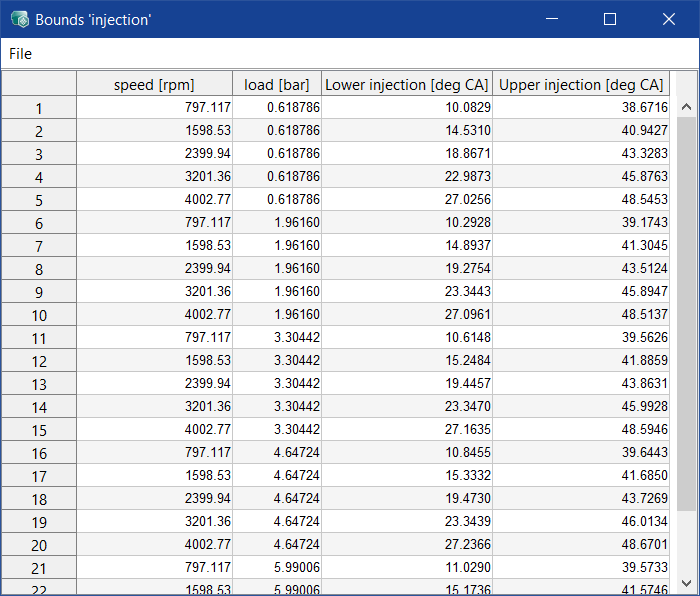The image size is (700, 596).
Task: Select the speed [rpm] column header
Action: coord(154,84)
